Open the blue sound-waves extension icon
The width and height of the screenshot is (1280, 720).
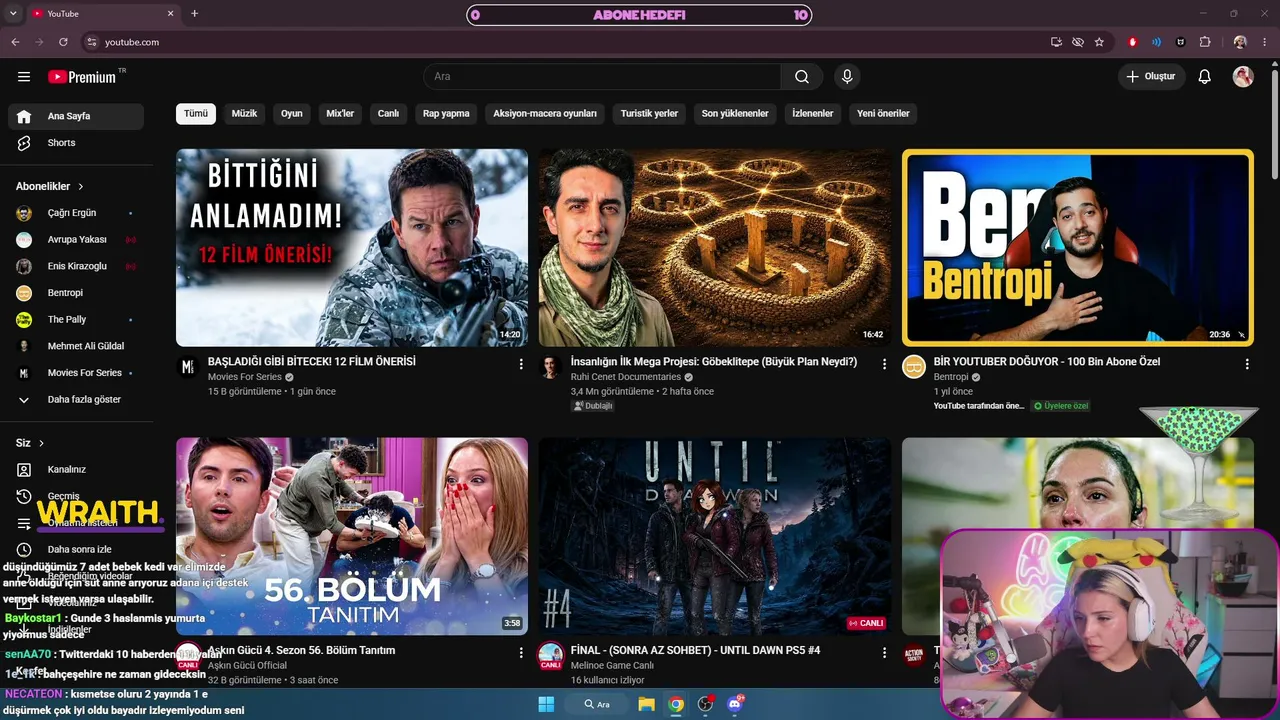(x=1157, y=42)
